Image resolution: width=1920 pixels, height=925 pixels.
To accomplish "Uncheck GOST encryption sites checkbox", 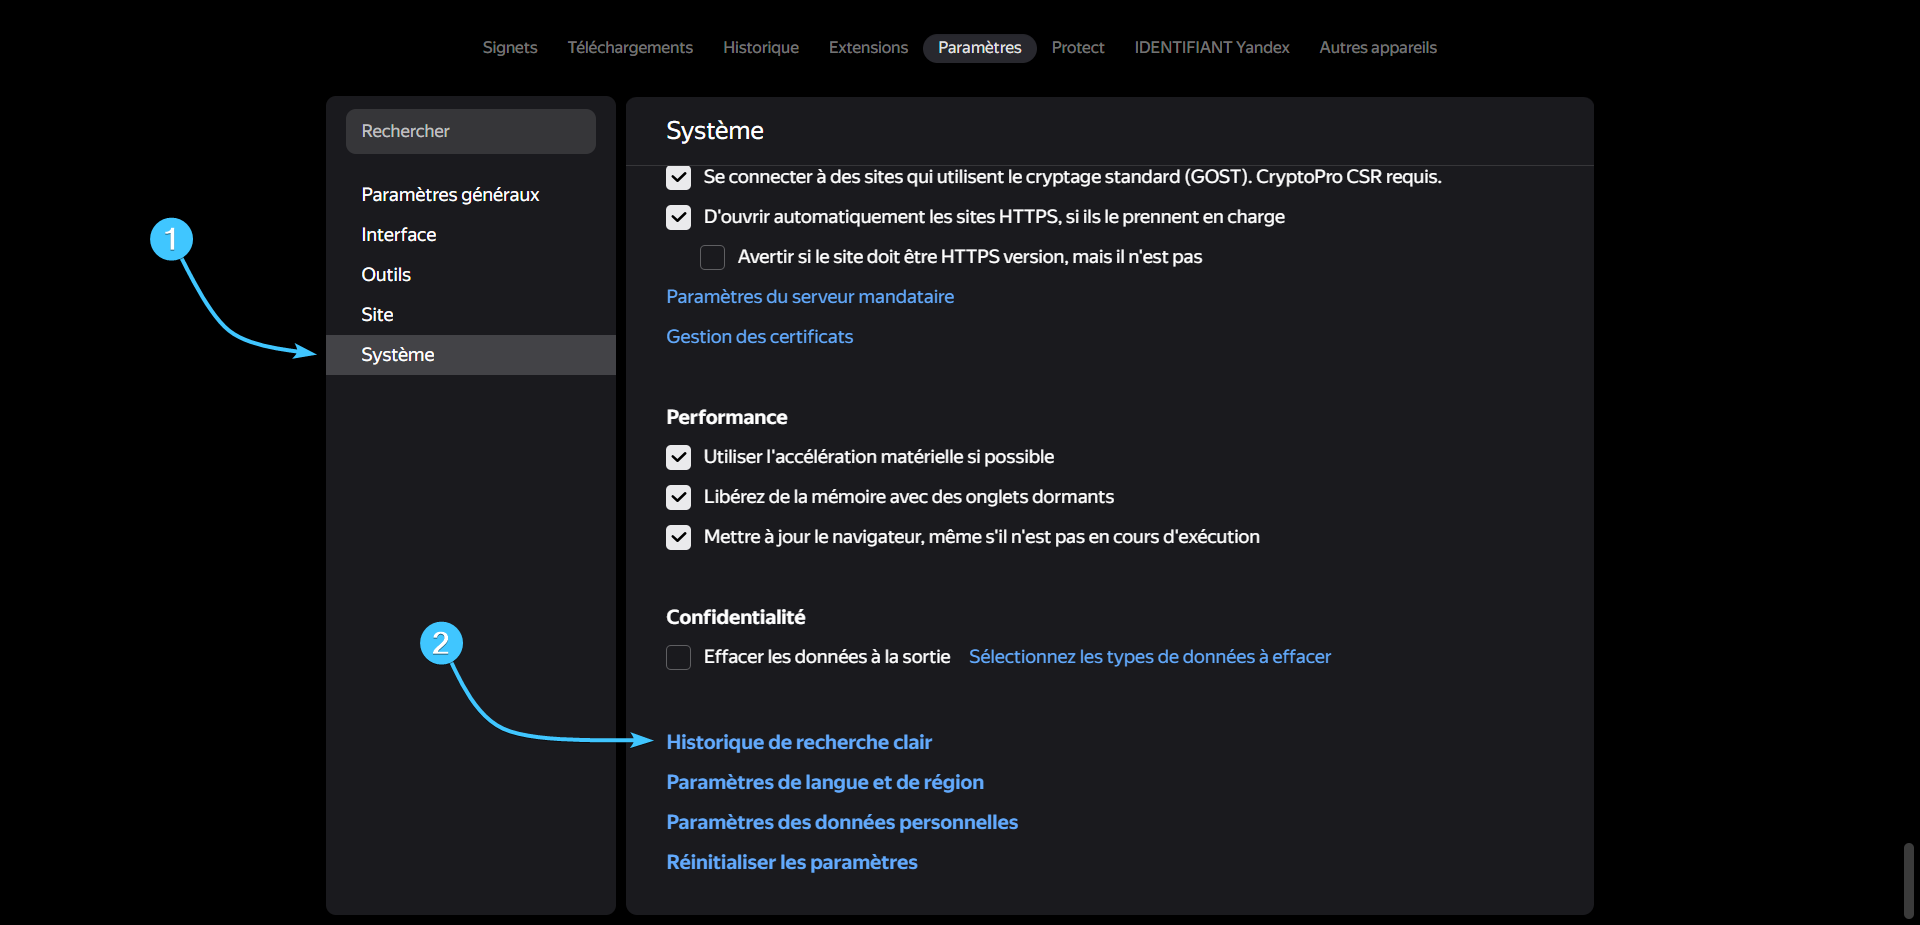I will 679,177.
